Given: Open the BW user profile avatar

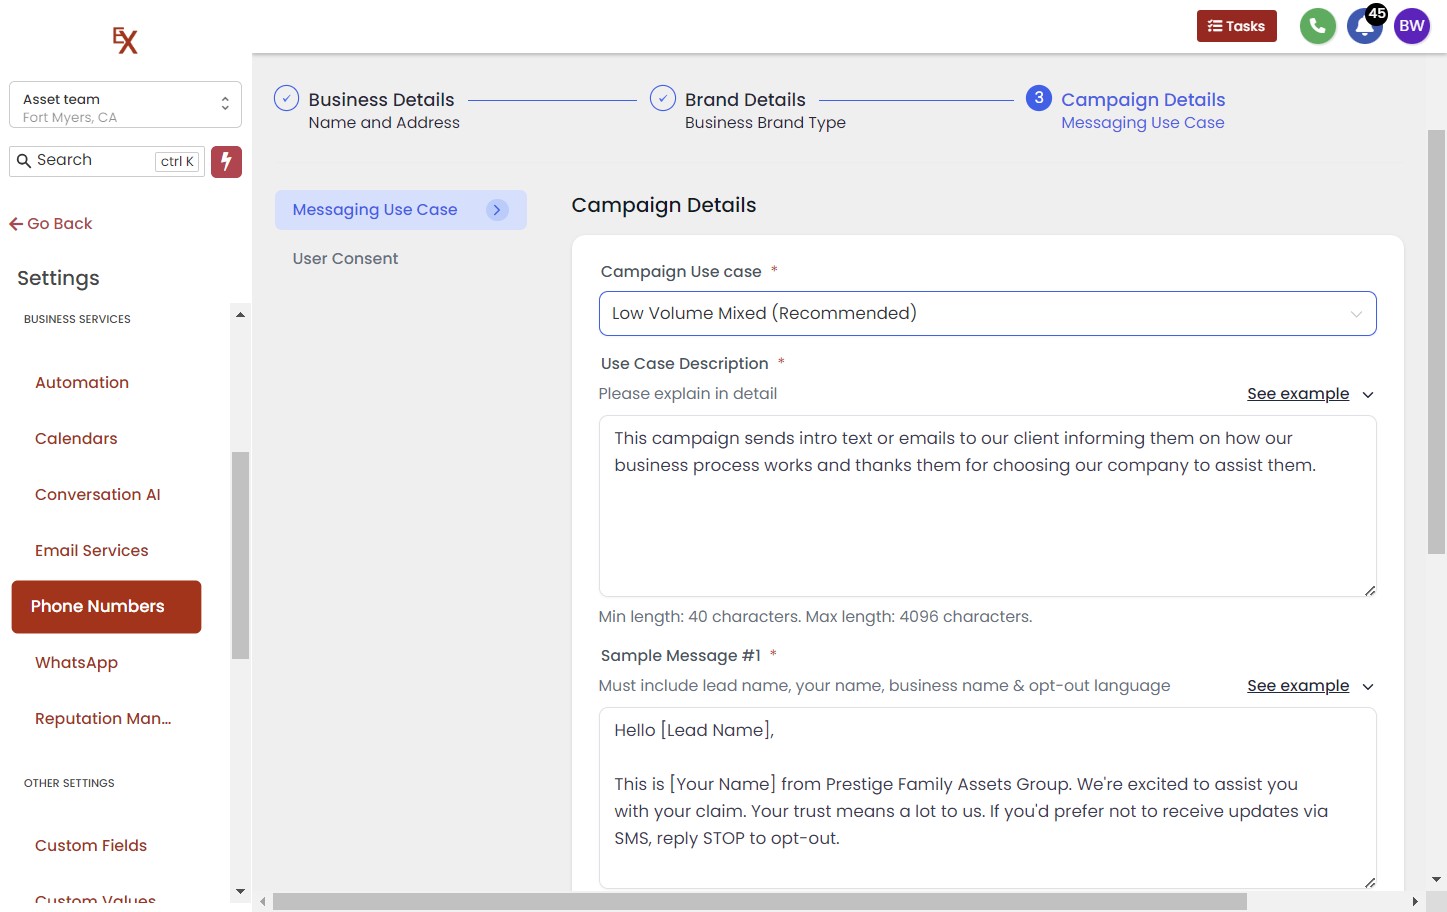Looking at the screenshot, I should coord(1411,26).
